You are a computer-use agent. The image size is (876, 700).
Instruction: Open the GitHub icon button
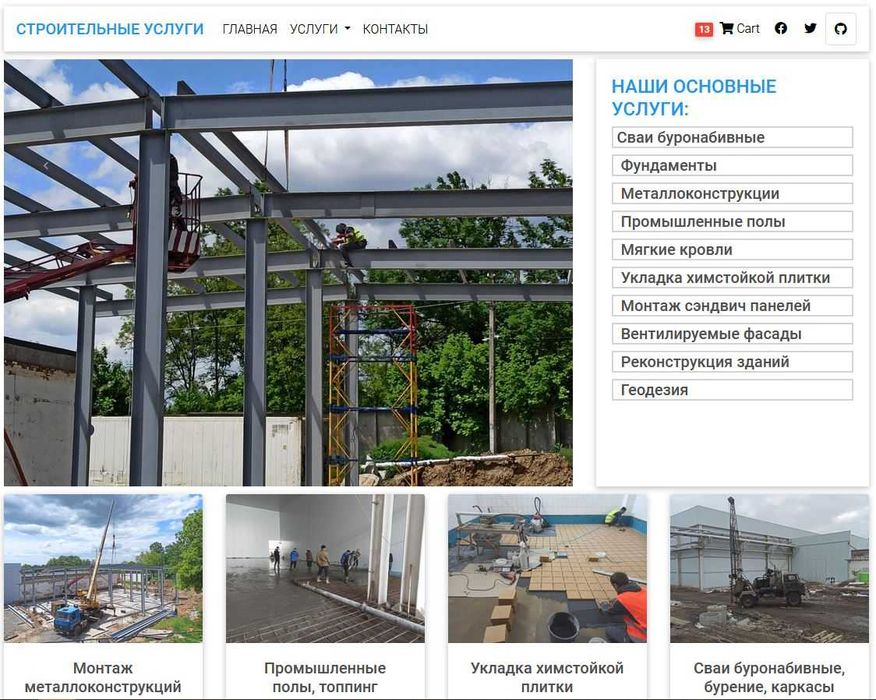pyautogui.click(x=840, y=28)
